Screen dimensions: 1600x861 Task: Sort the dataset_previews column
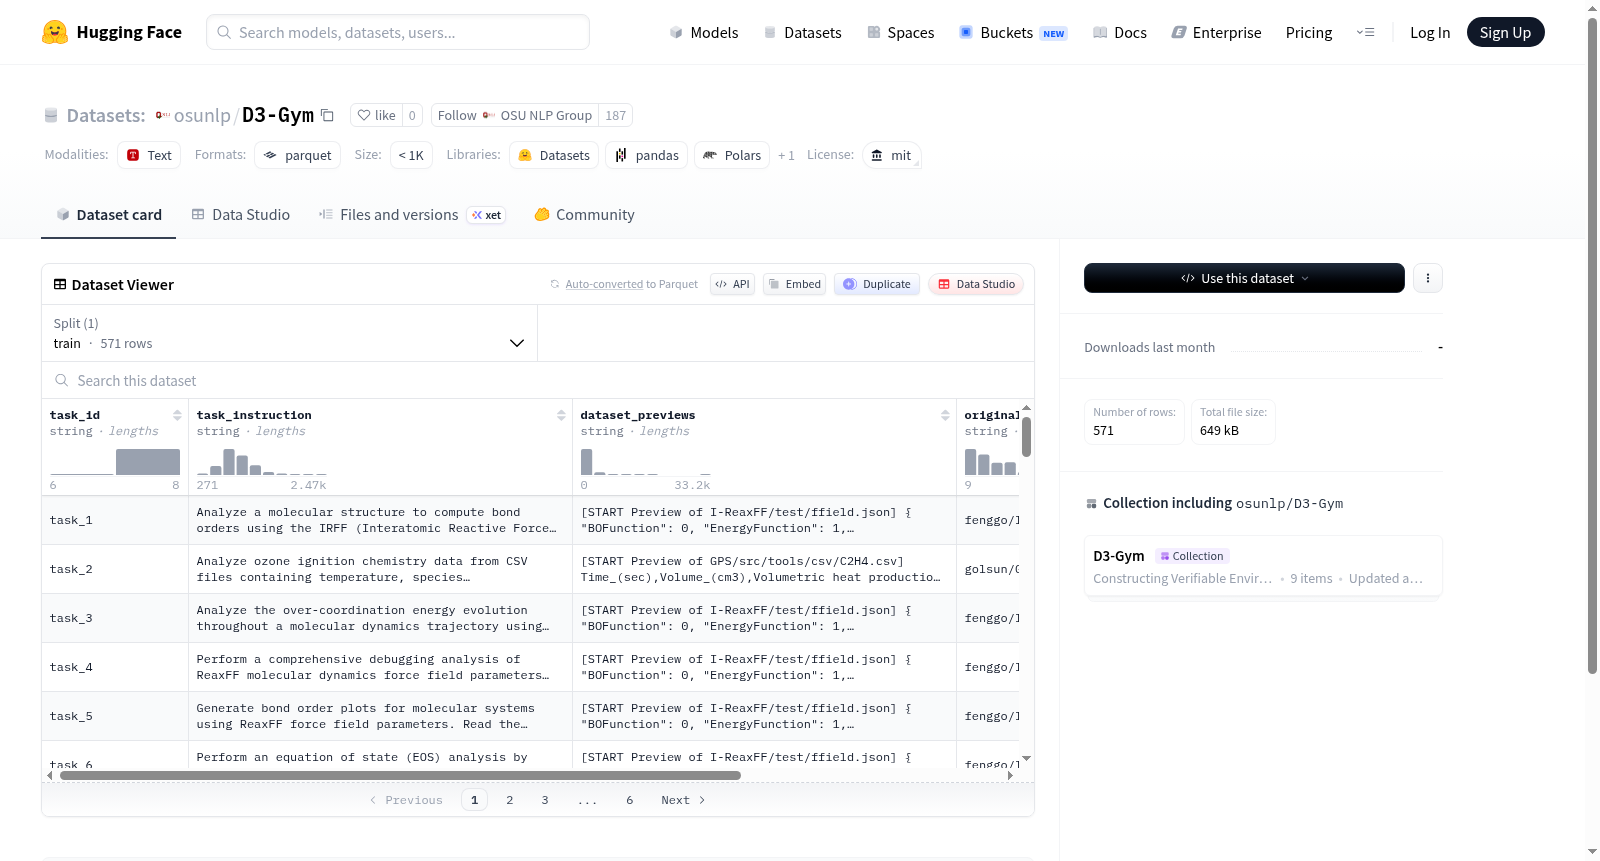point(945,415)
